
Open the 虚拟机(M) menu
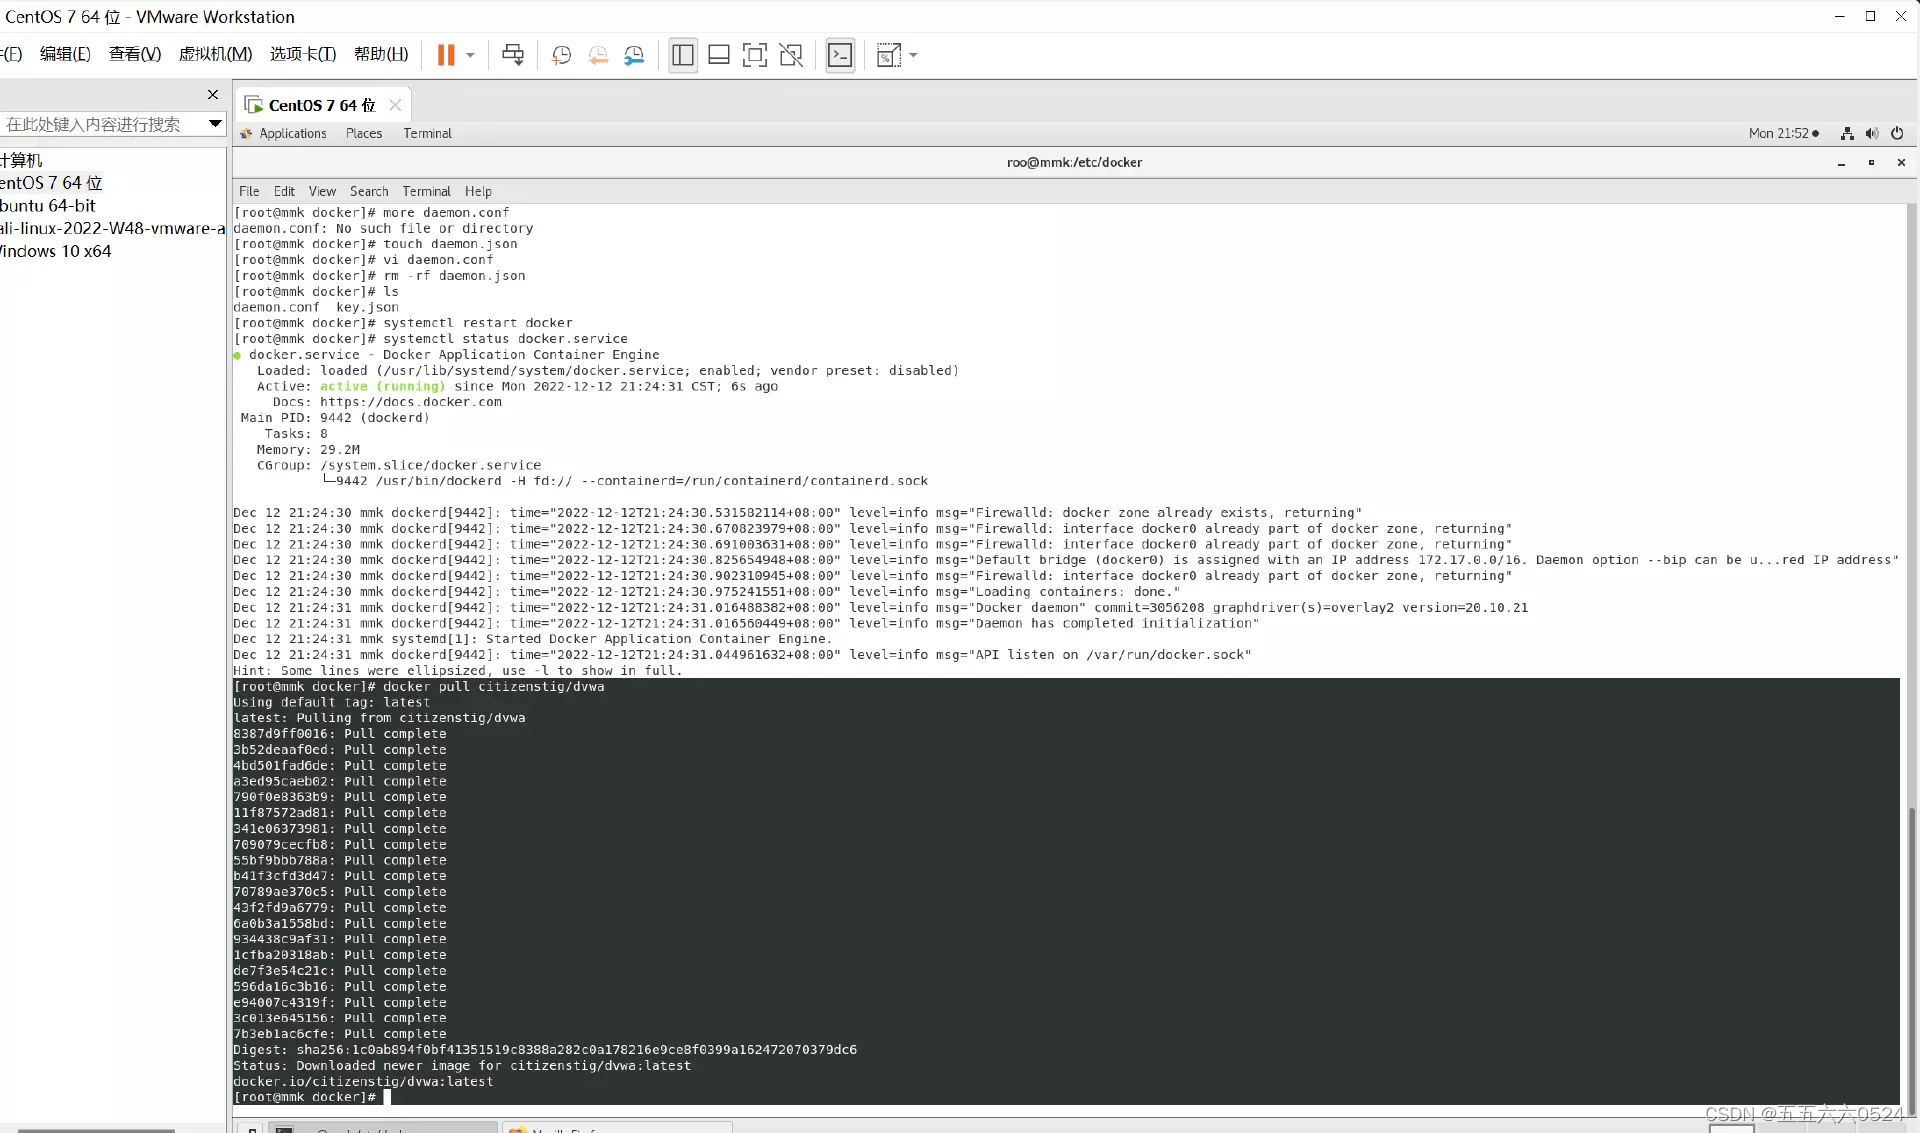(215, 54)
